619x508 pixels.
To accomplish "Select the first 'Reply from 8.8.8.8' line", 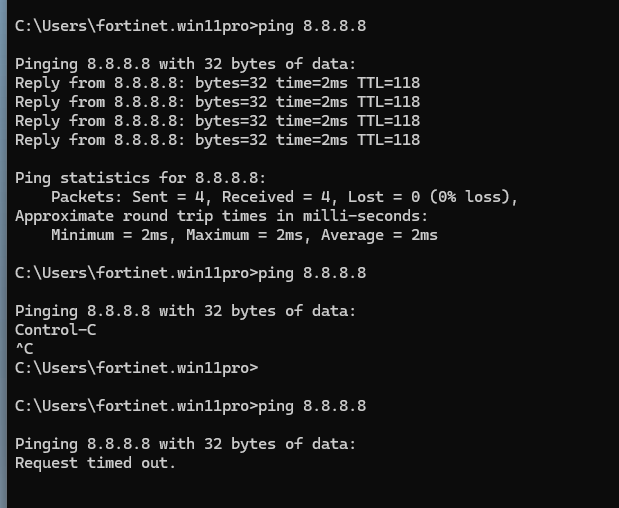I will (217, 82).
